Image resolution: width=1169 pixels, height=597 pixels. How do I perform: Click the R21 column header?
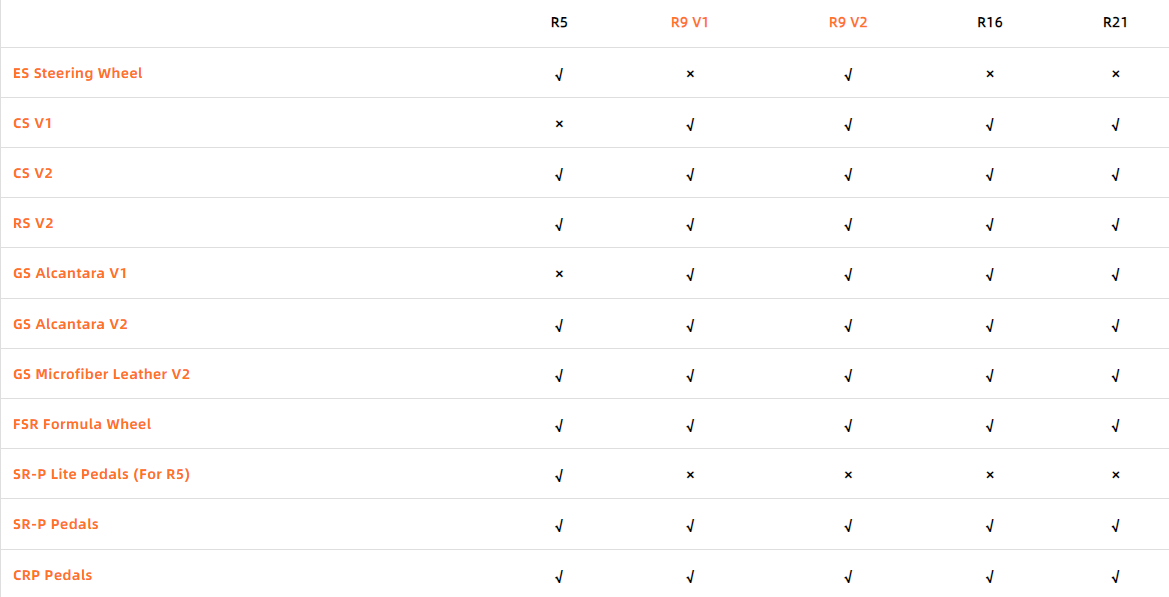[x=1115, y=22]
